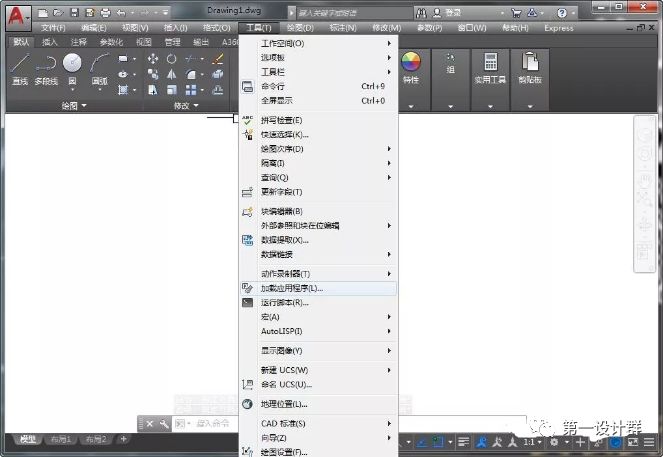Click the New drawing icon in quick access toolbar

[x=43, y=13]
